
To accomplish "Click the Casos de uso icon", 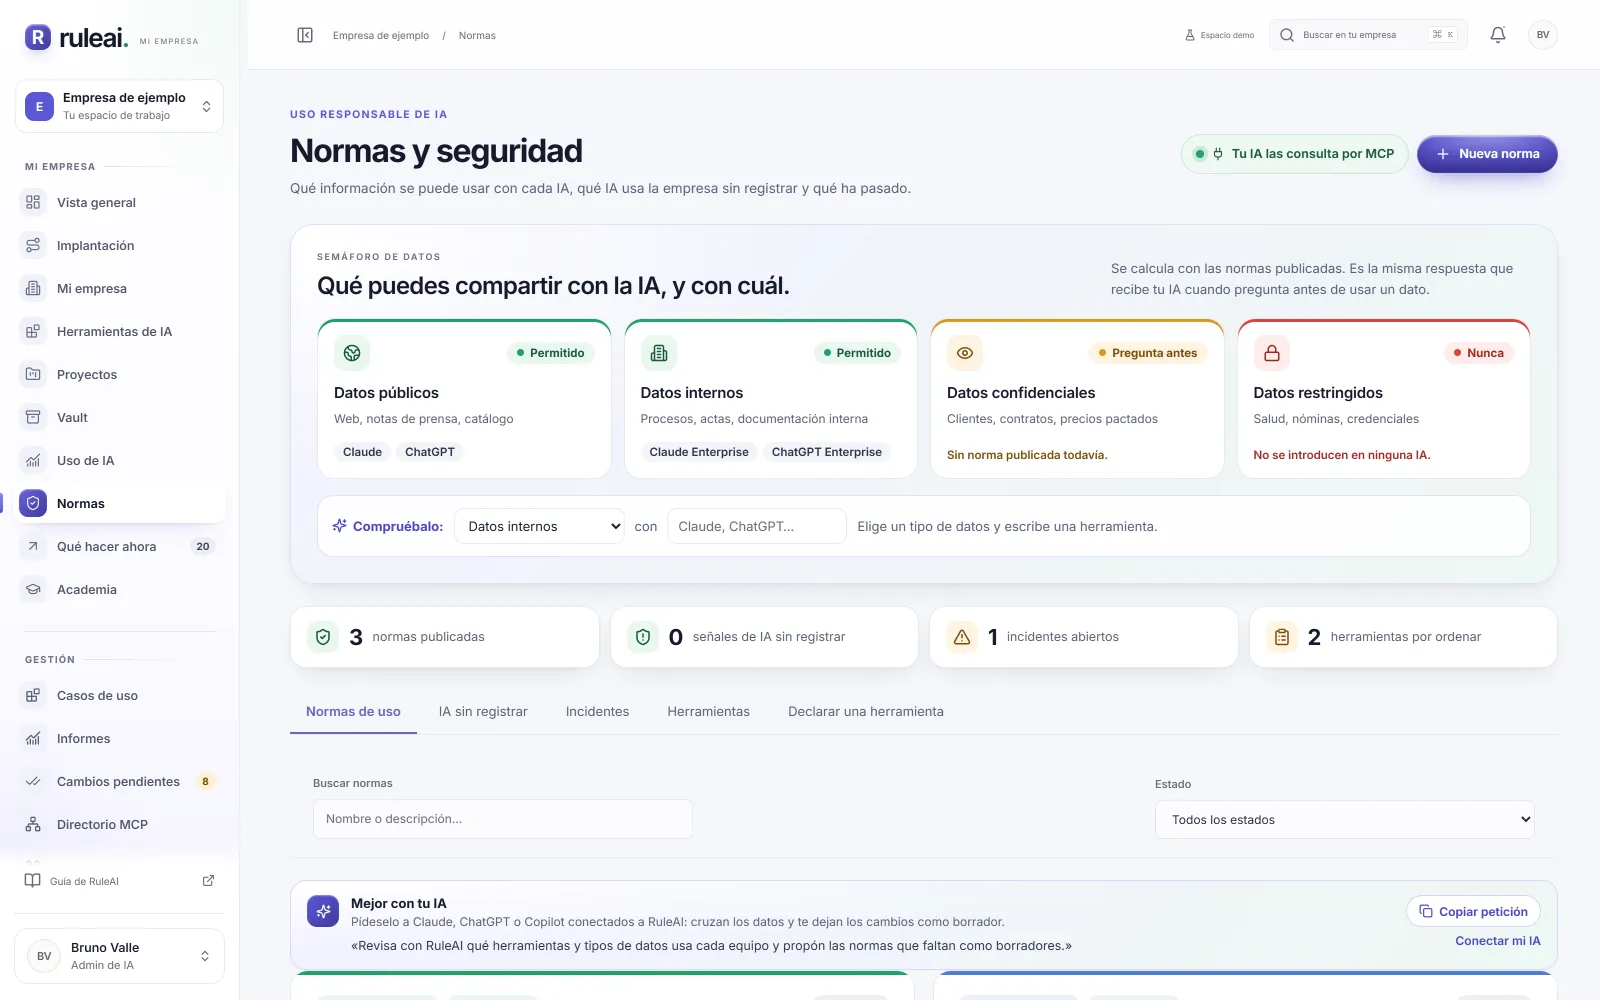I will tap(33, 695).
